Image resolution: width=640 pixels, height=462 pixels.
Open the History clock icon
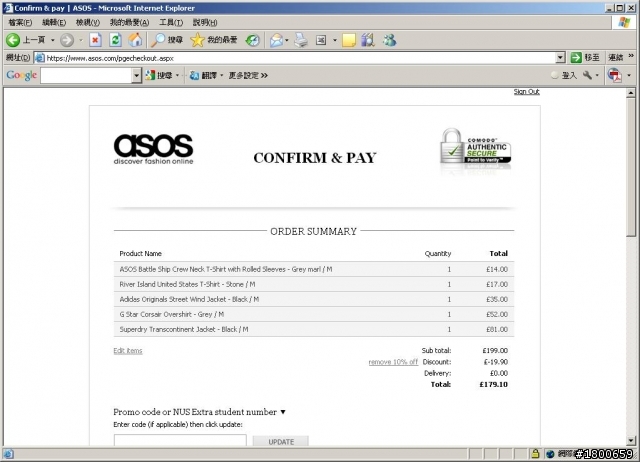[253, 40]
